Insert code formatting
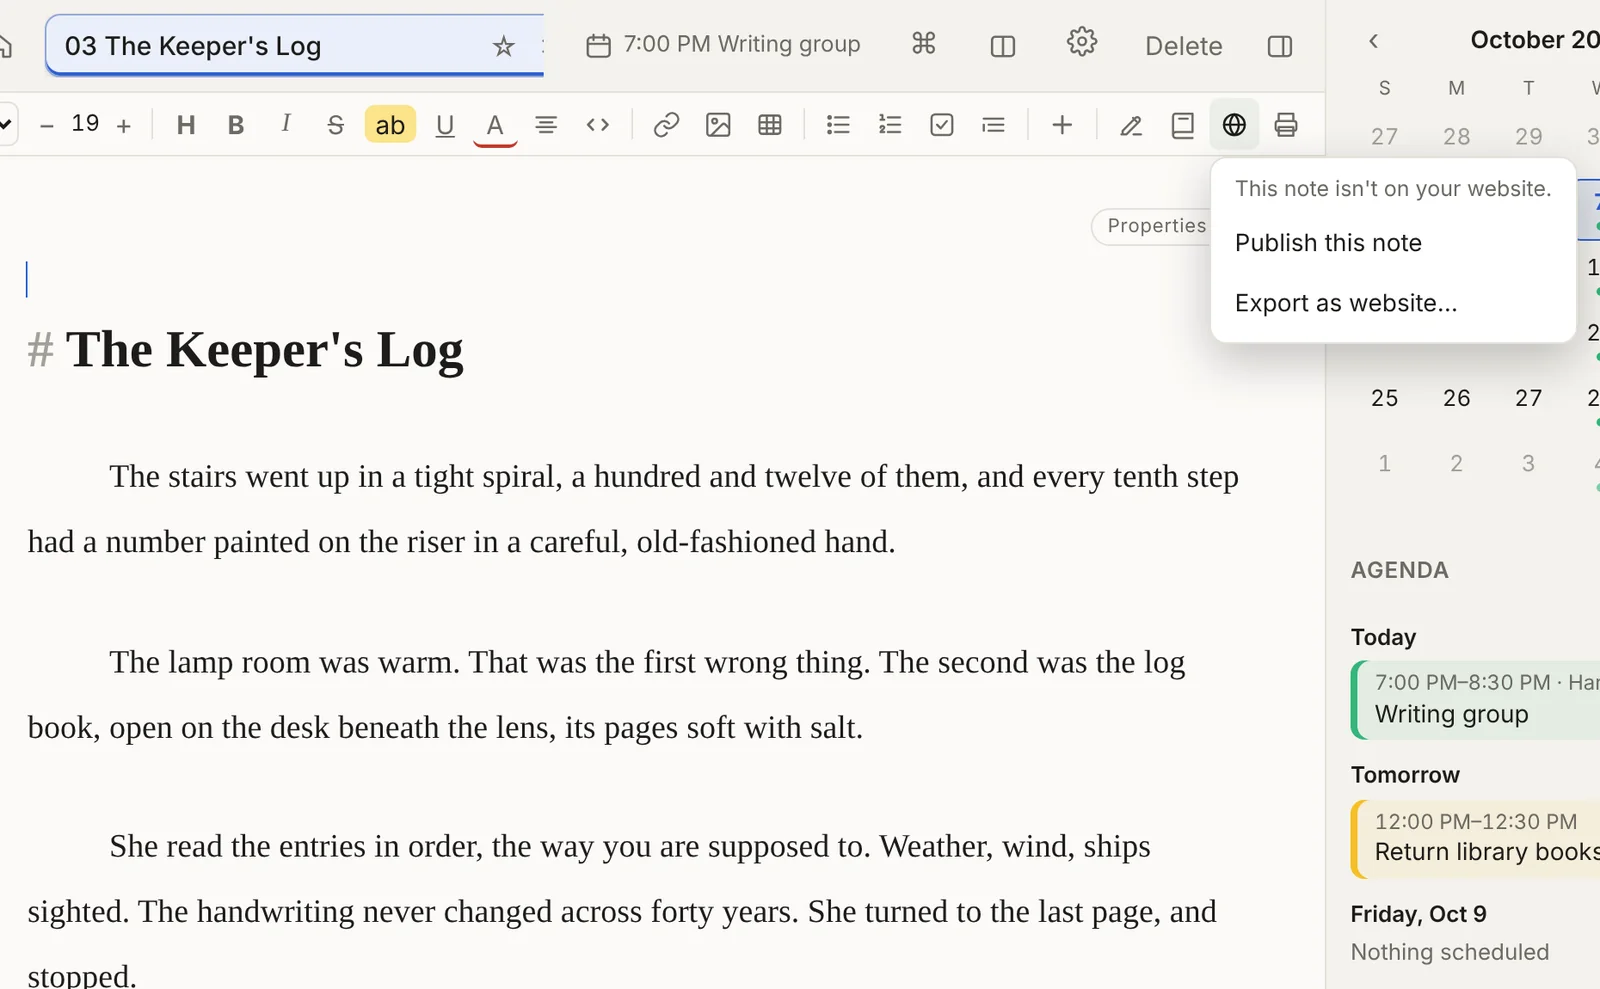1600x989 pixels. (x=598, y=125)
